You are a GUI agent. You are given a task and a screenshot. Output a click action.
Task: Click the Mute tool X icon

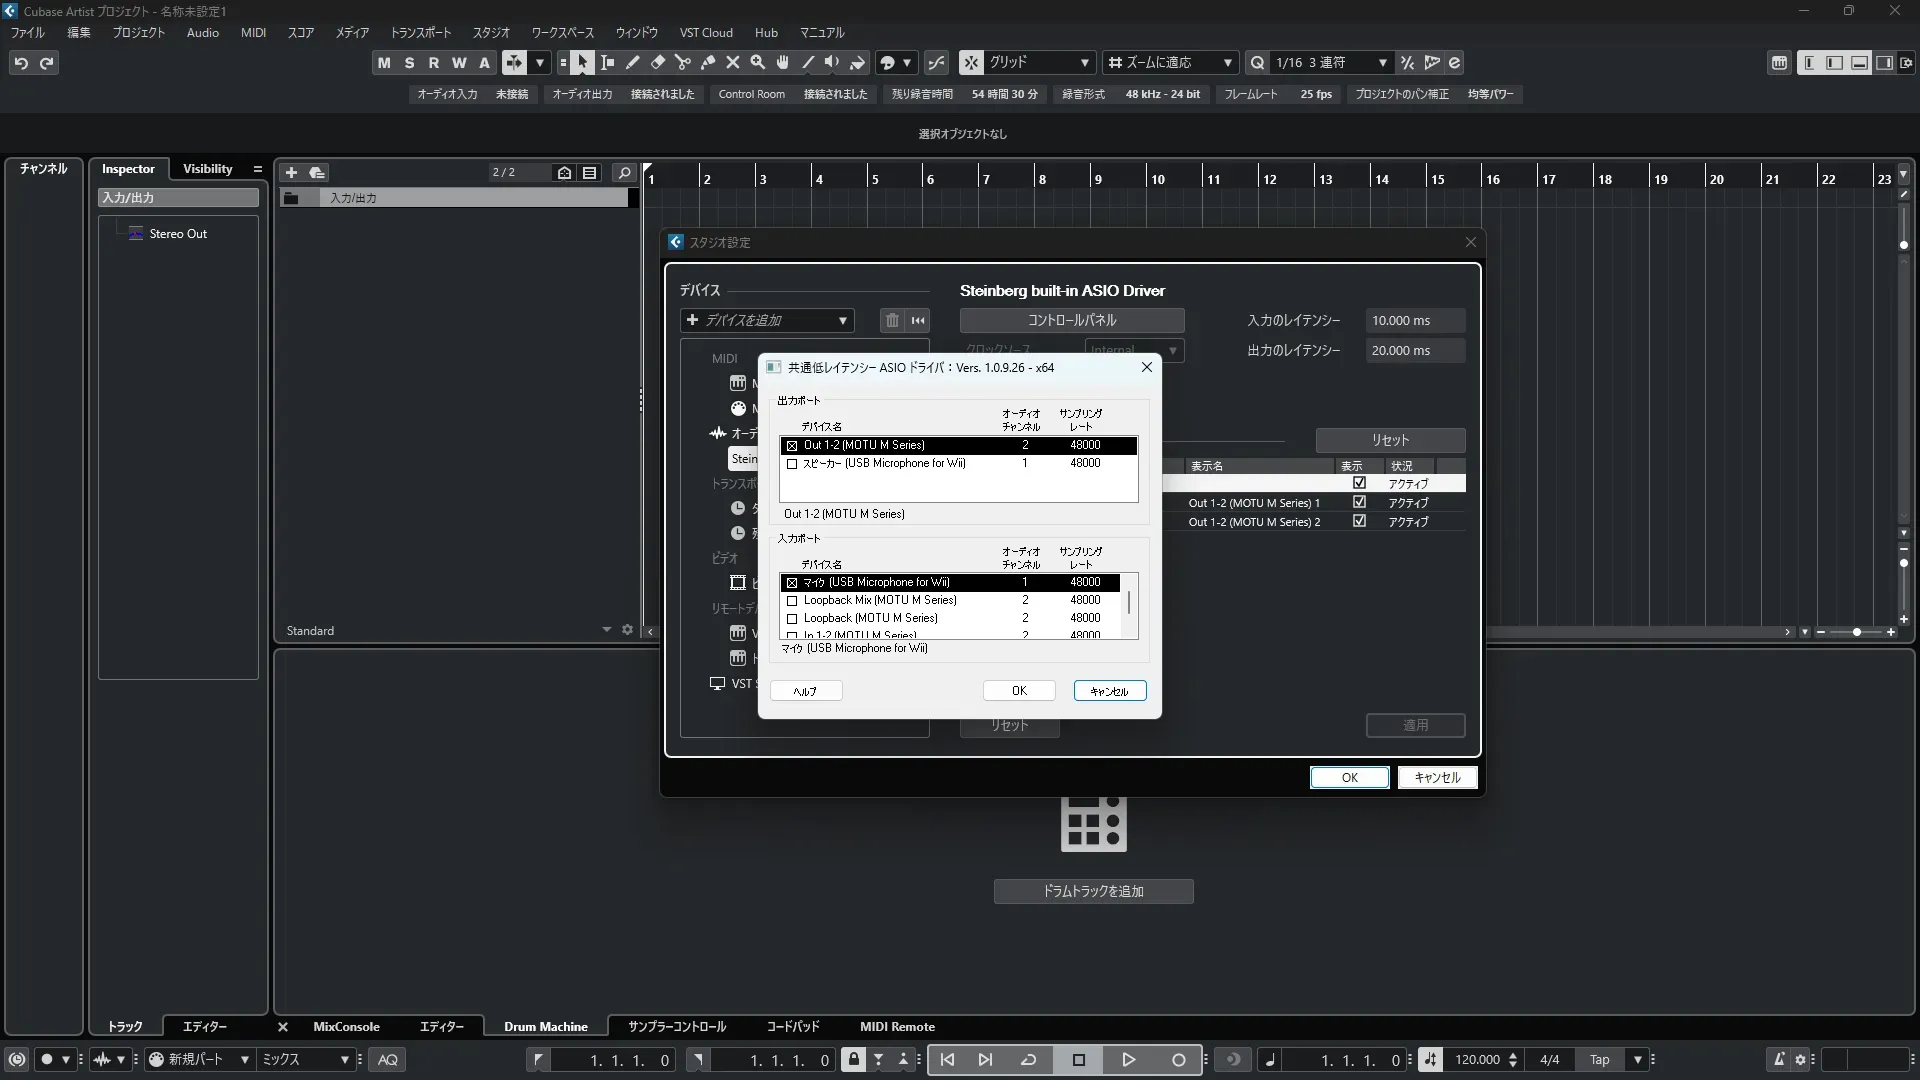pos(732,62)
